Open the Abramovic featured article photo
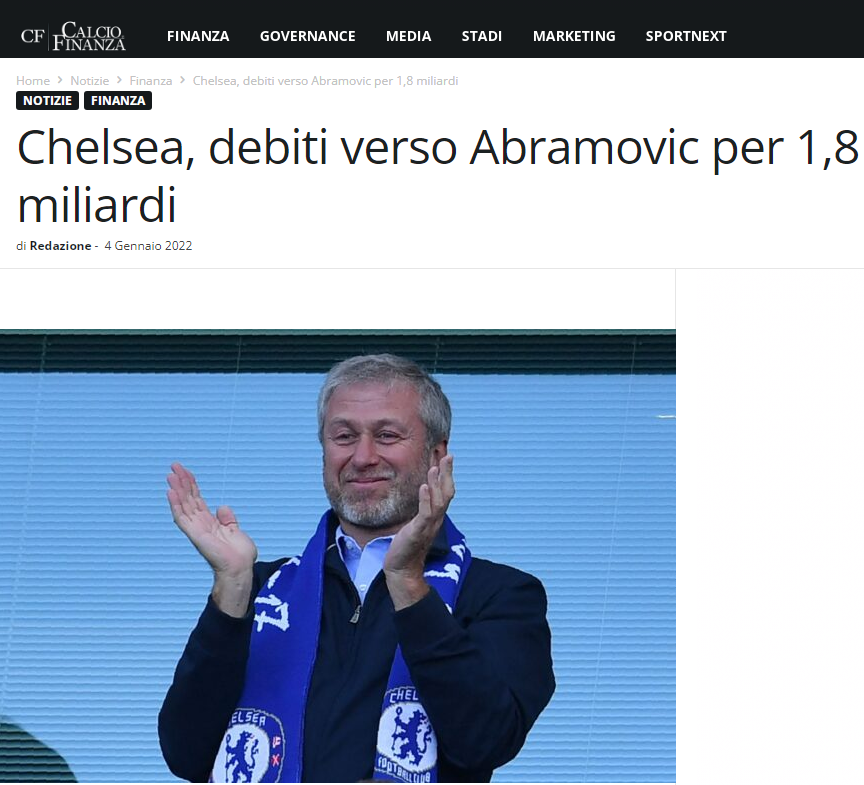Image resolution: width=864 pixels, height=785 pixels. (x=338, y=556)
